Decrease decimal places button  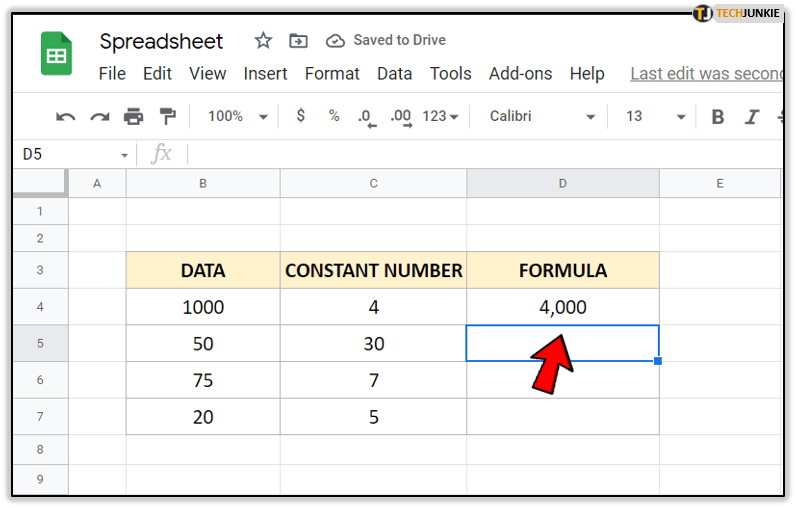[x=366, y=117]
